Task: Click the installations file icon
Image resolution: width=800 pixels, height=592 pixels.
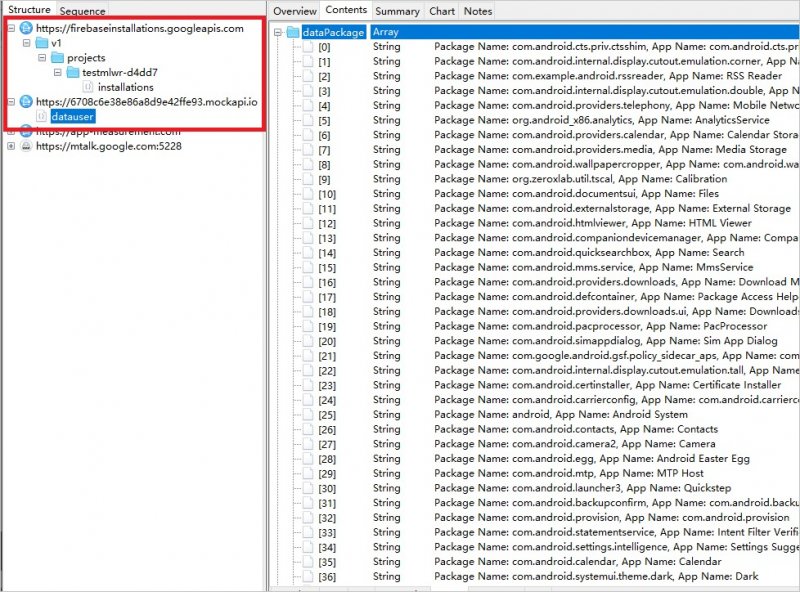Action: [89, 88]
